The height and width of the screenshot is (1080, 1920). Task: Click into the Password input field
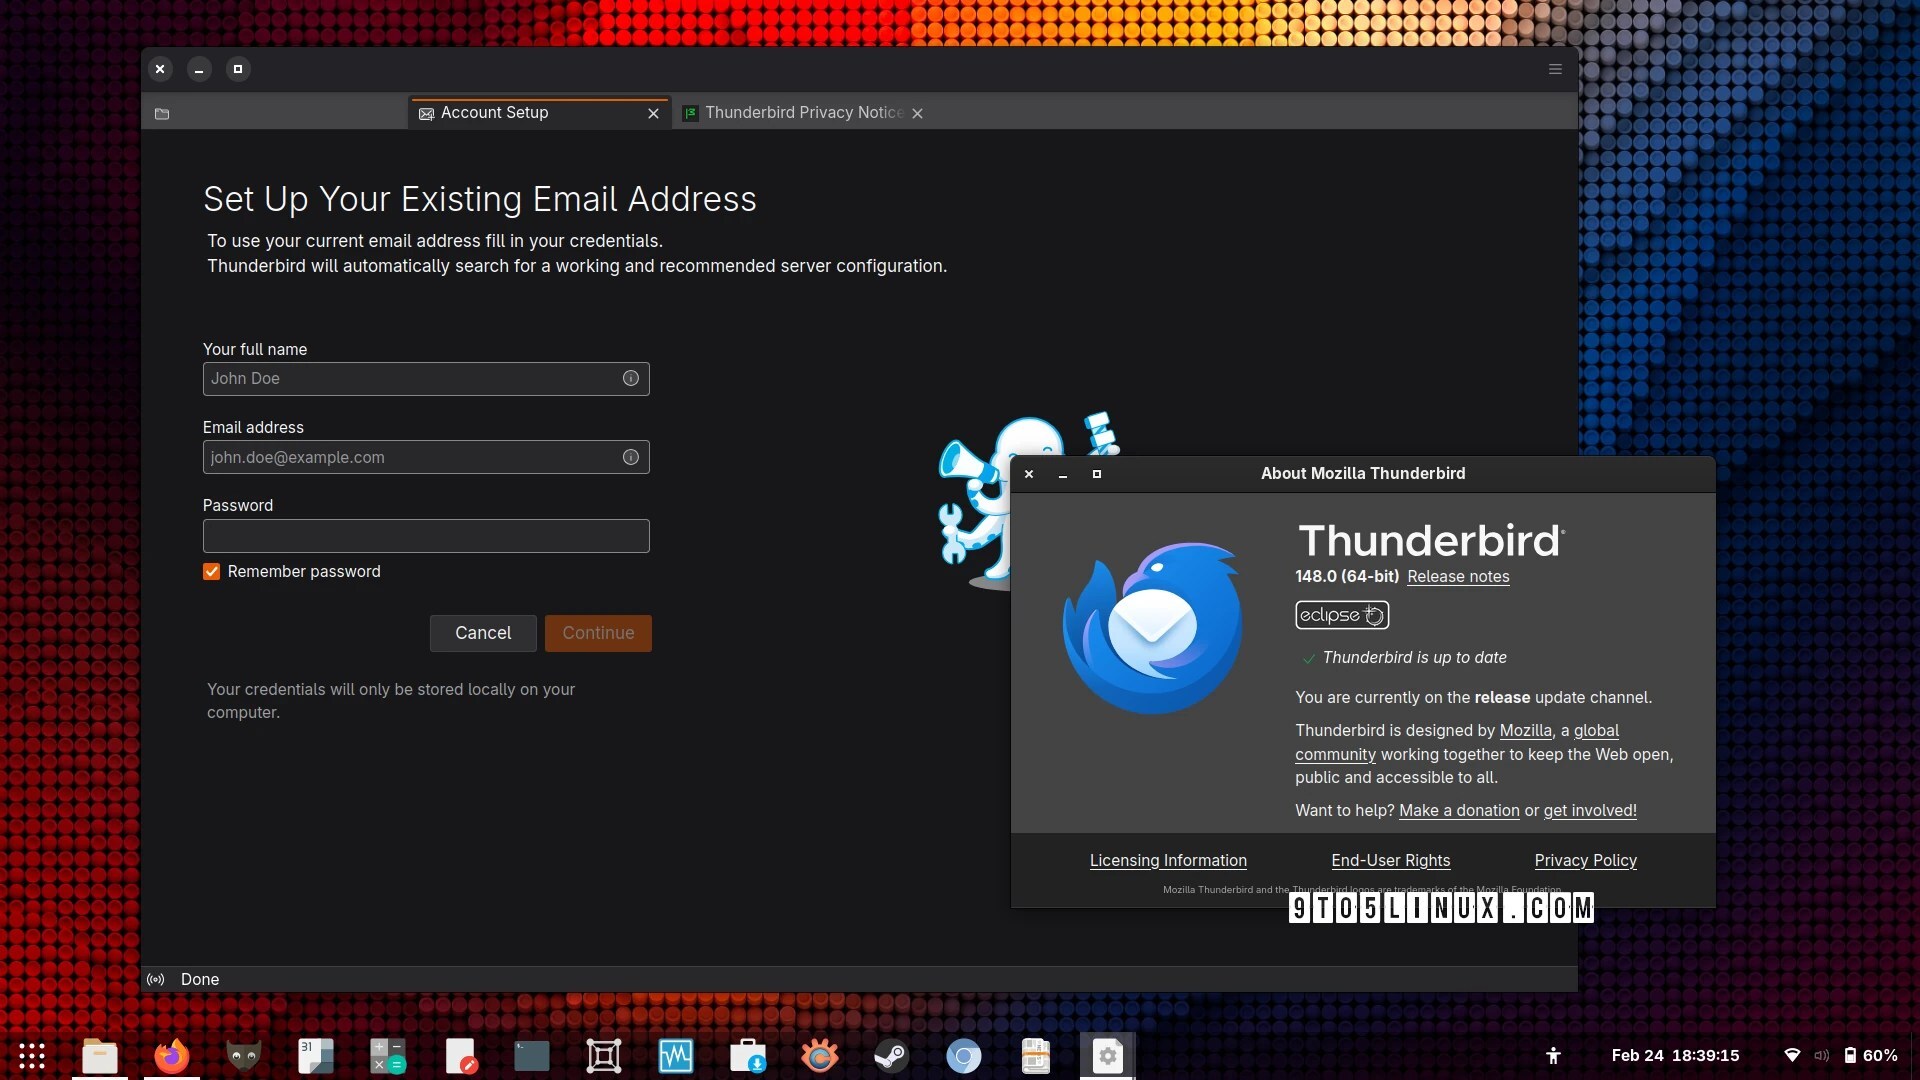click(426, 536)
